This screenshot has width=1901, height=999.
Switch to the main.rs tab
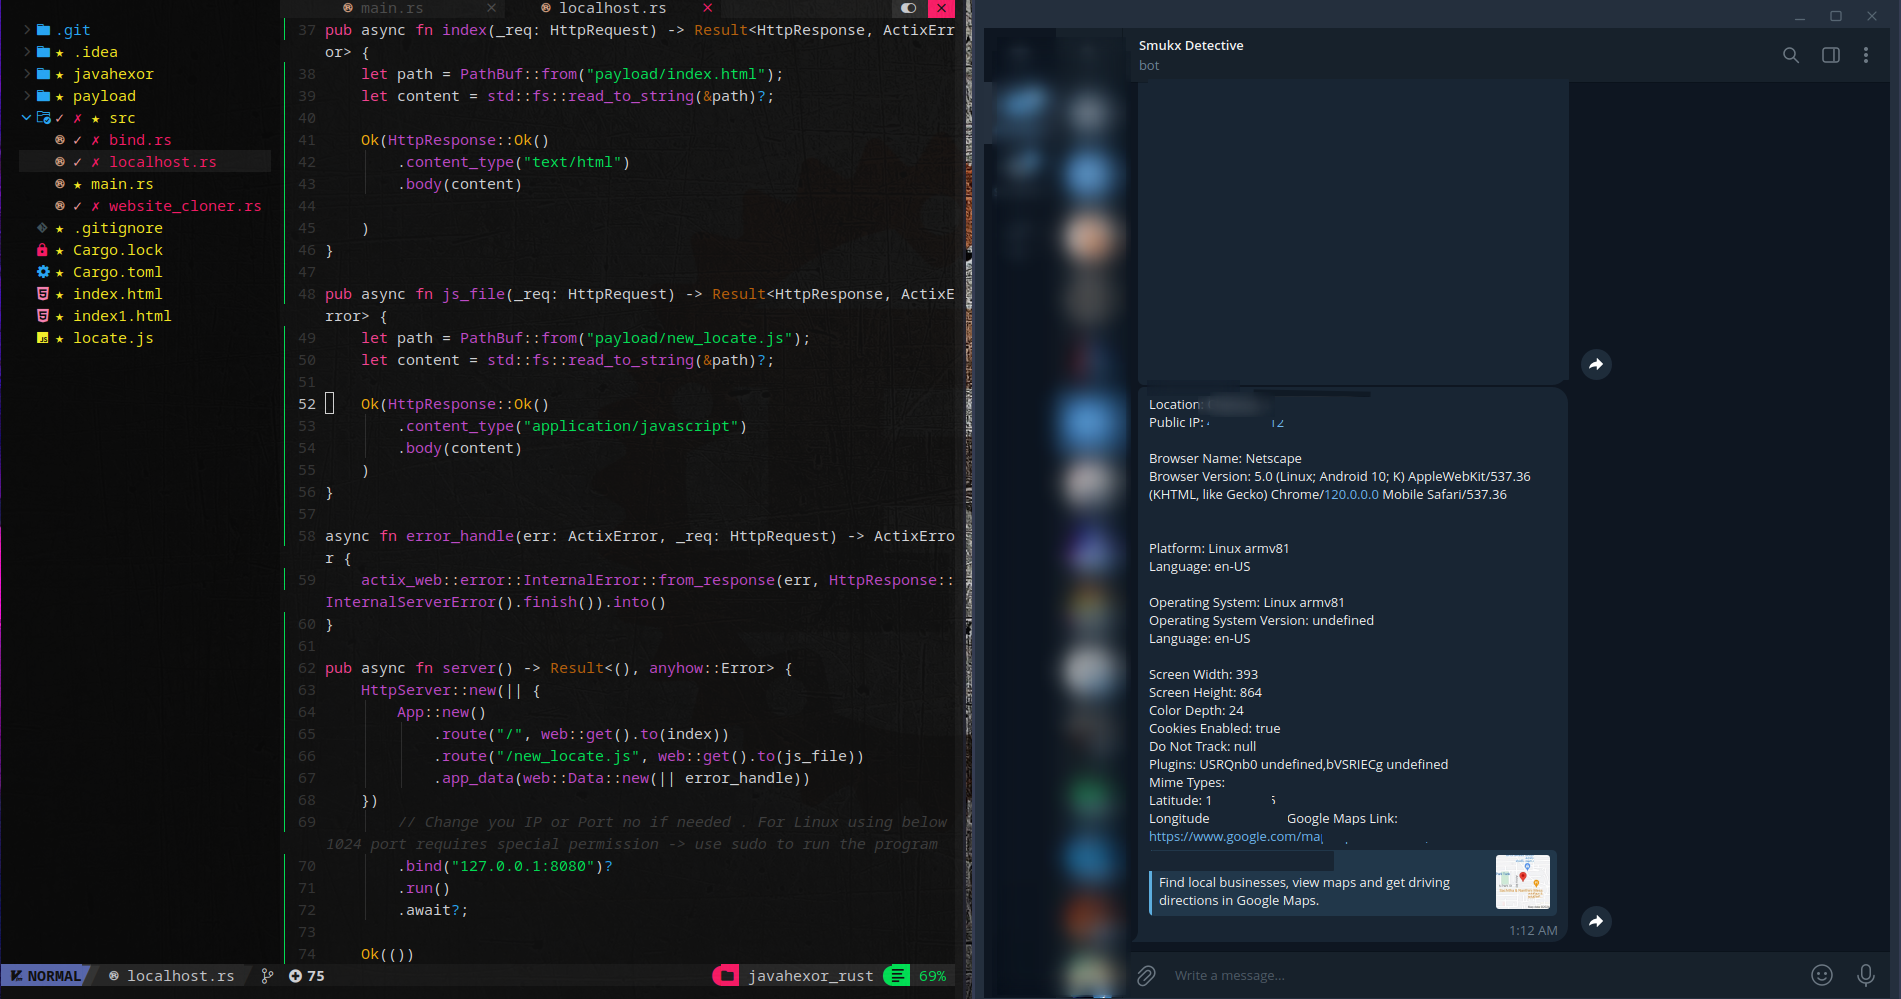pyautogui.click(x=391, y=8)
